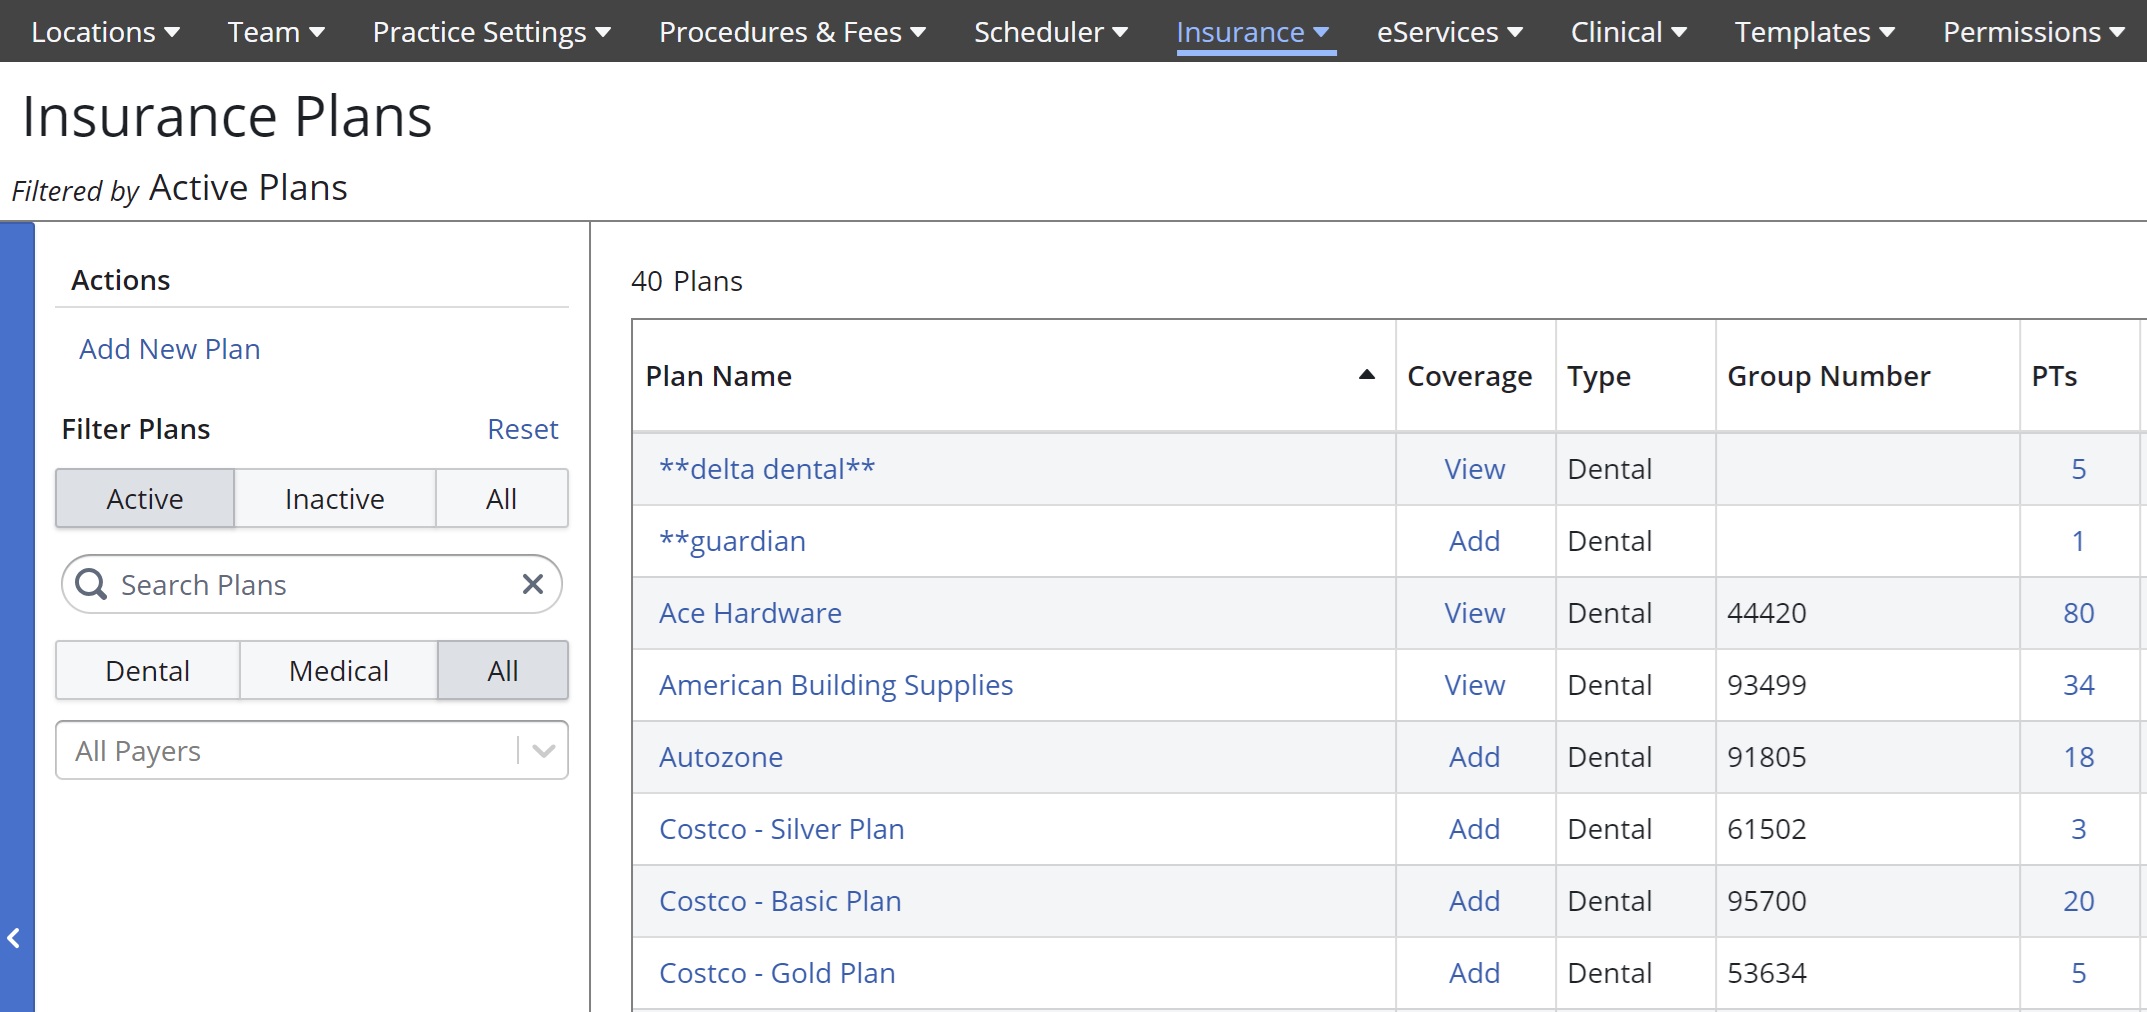
Task: Click the 80 patients link for Ace Hardware
Action: pyautogui.click(x=2078, y=613)
